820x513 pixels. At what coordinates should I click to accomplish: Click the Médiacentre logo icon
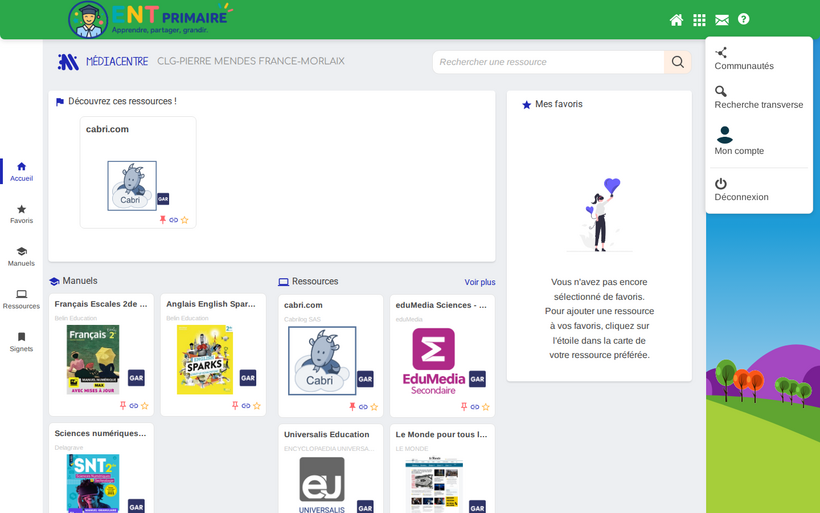pyautogui.click(x=68, y=62)
